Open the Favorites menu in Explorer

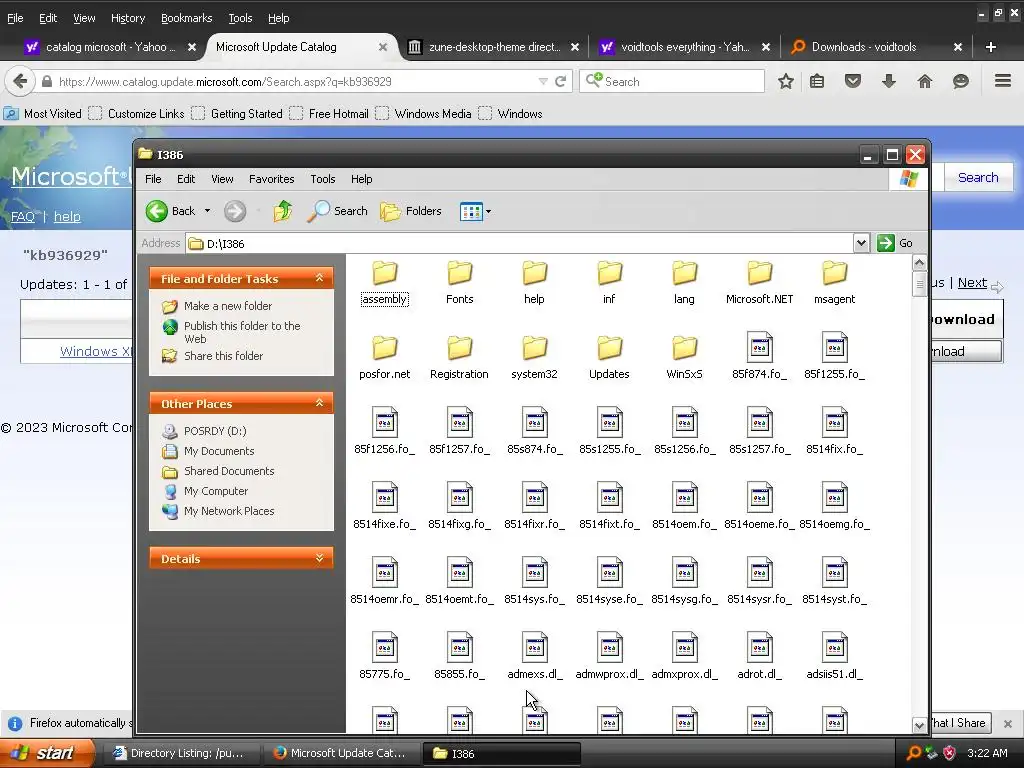pyautogui.click(x=271, y=179)
